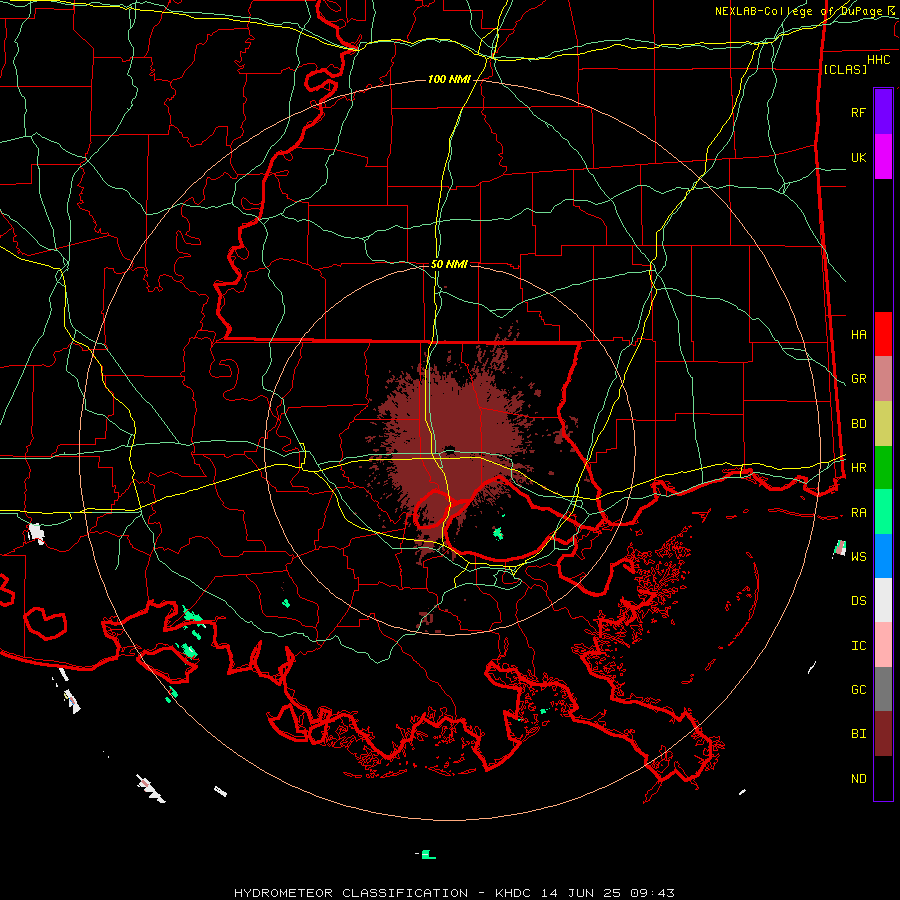Click the BI brown legend swatch

(x=883, y=734)
